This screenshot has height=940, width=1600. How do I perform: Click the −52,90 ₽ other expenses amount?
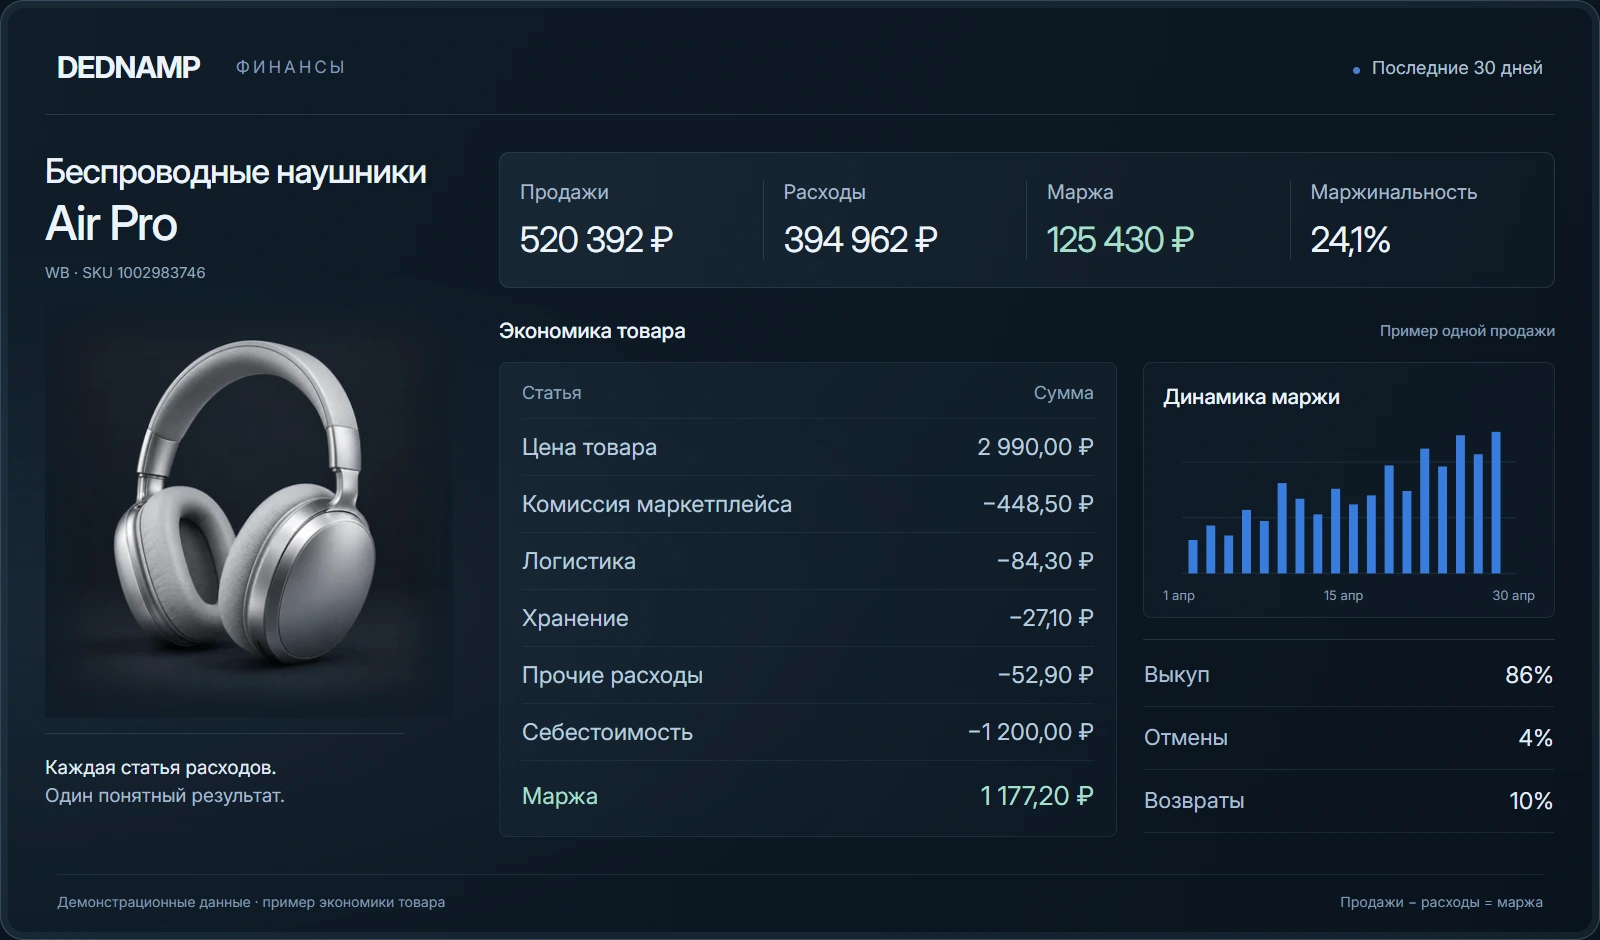tap(1045, 675)
